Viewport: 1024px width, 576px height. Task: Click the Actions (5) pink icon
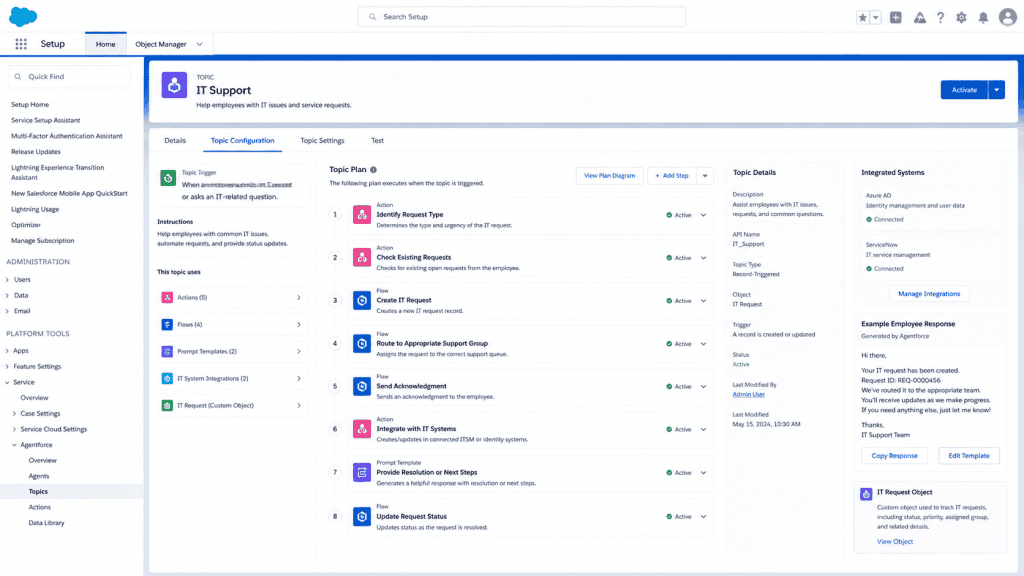point(167,297)
